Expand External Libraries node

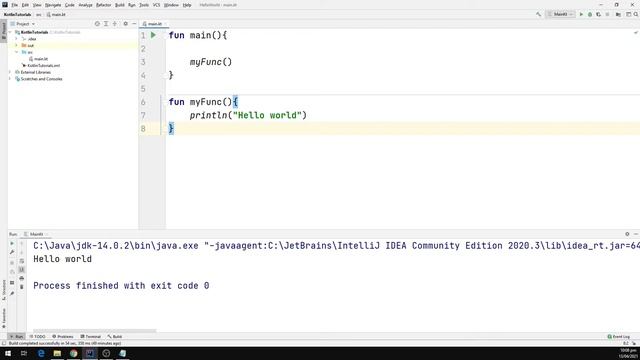coord(11,72)
